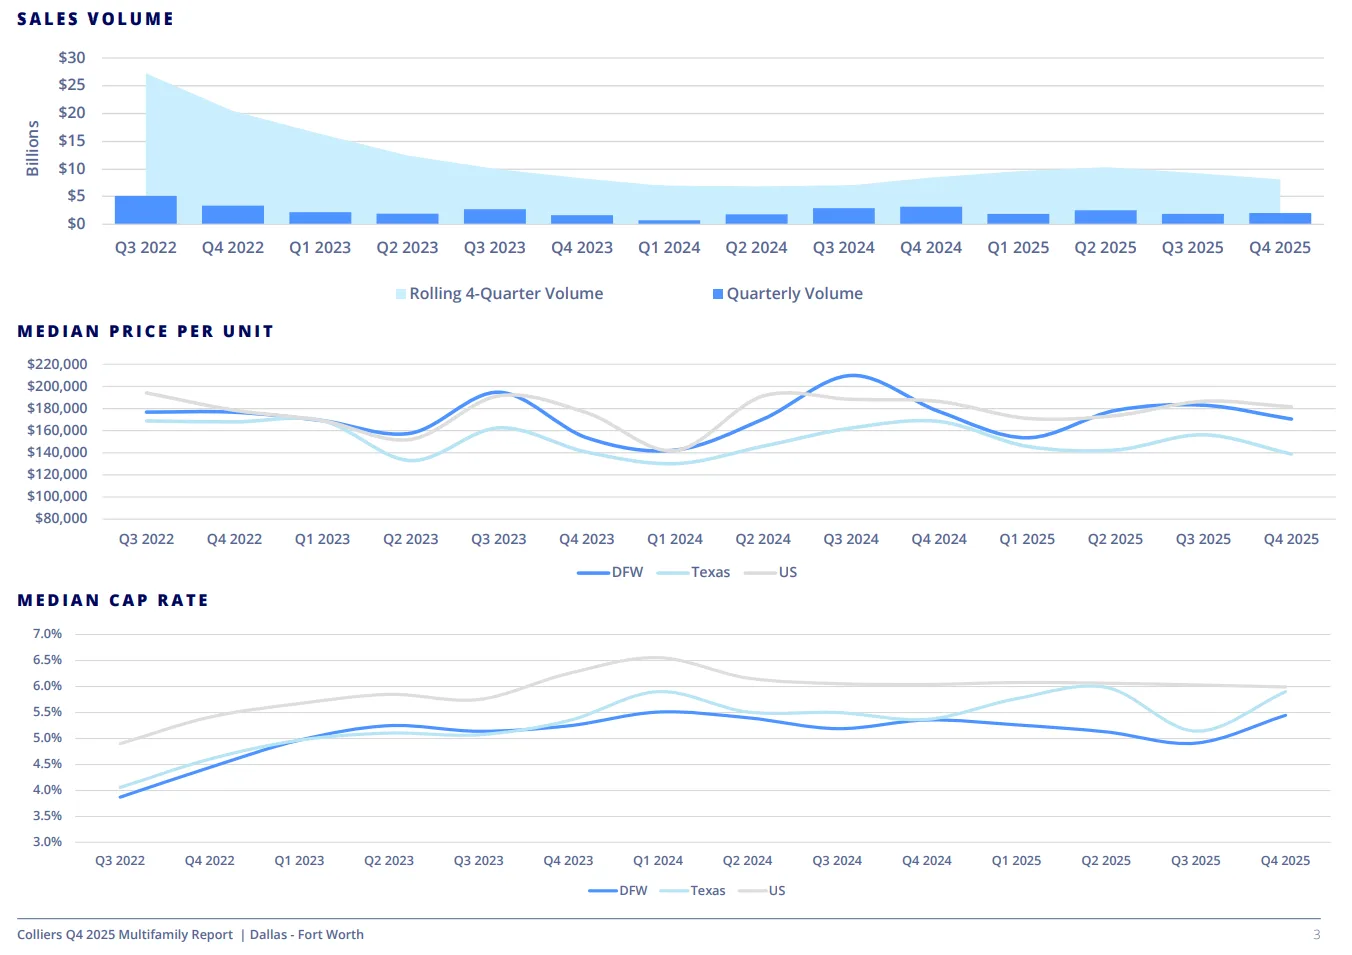Screen dimensions: 1352x955
Task: Click the Billions axis title
Action: pos(33,148)
